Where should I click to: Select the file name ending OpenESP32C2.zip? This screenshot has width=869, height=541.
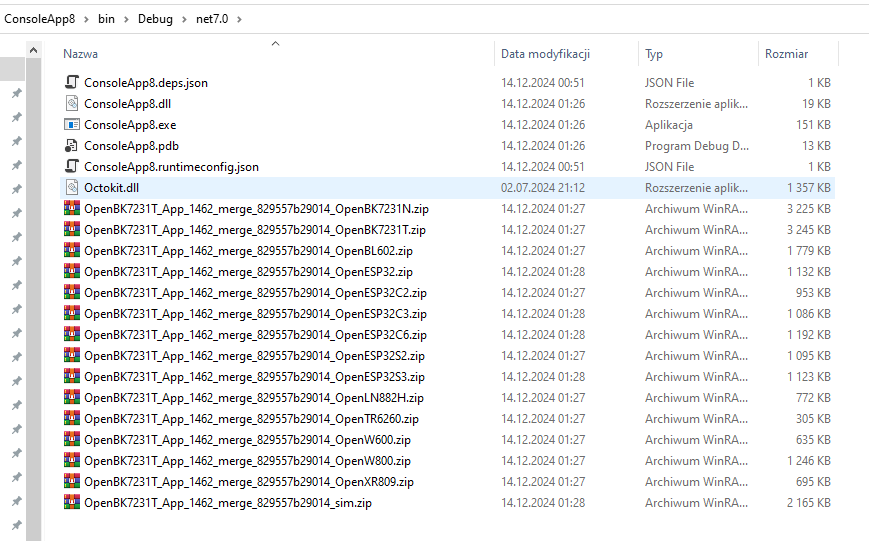(255, 293)
